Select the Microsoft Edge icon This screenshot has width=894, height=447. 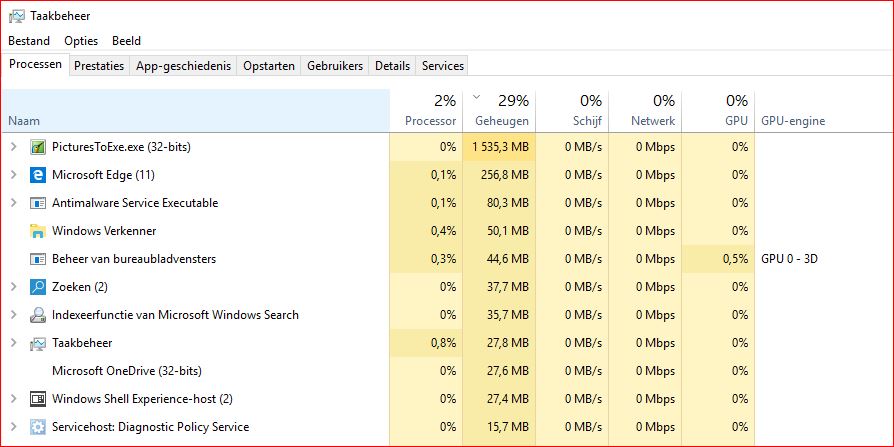[38, 175]
